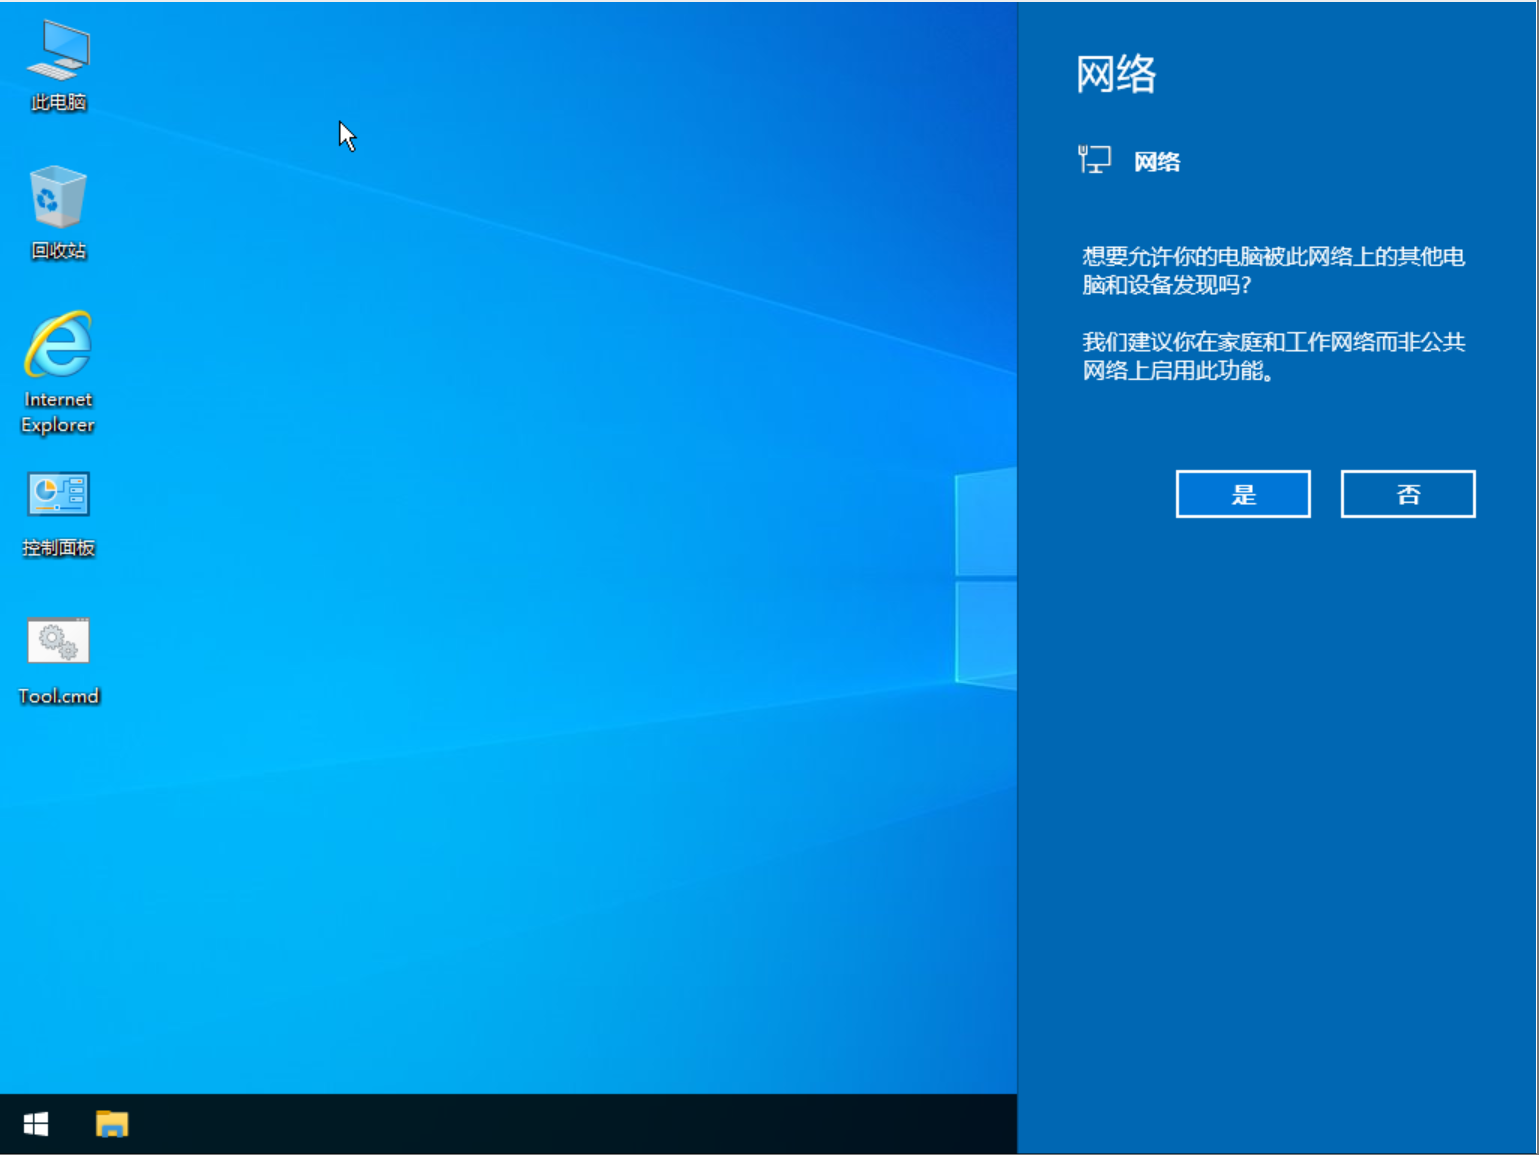Click 否 to deny network discovery
1539x1155 pixels.
click(x=1407, y=493)
